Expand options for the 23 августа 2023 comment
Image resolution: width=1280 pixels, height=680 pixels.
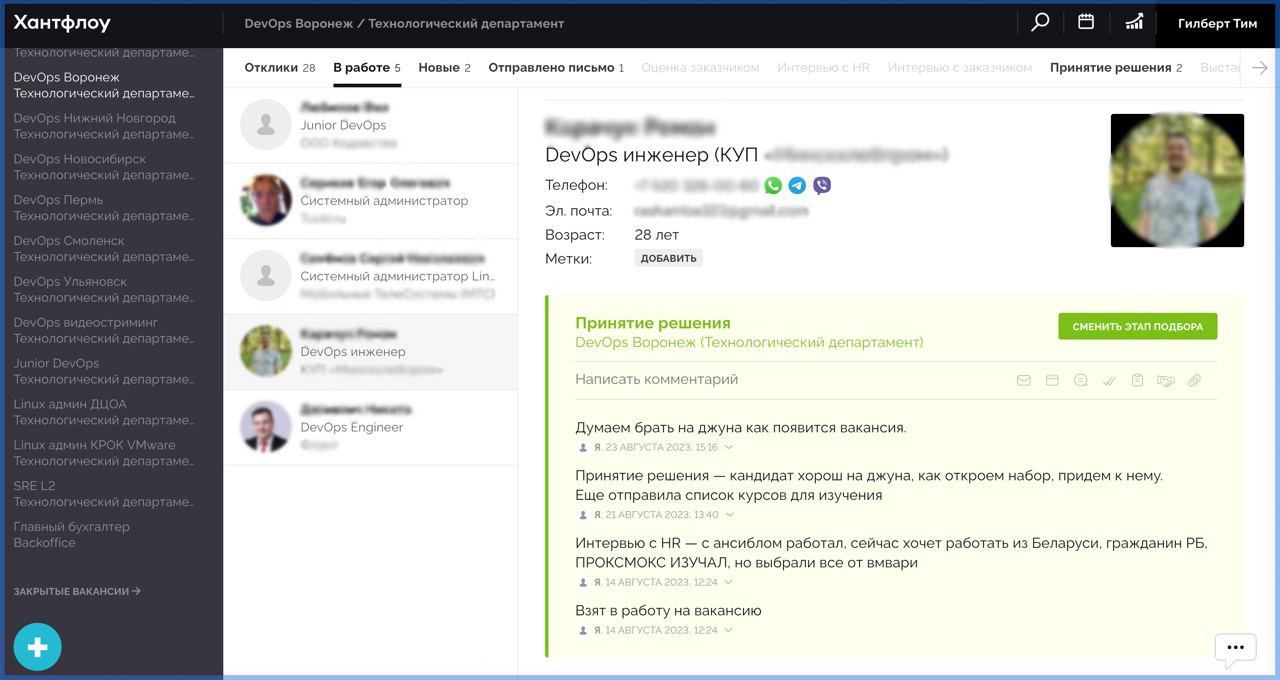point(729,448)
